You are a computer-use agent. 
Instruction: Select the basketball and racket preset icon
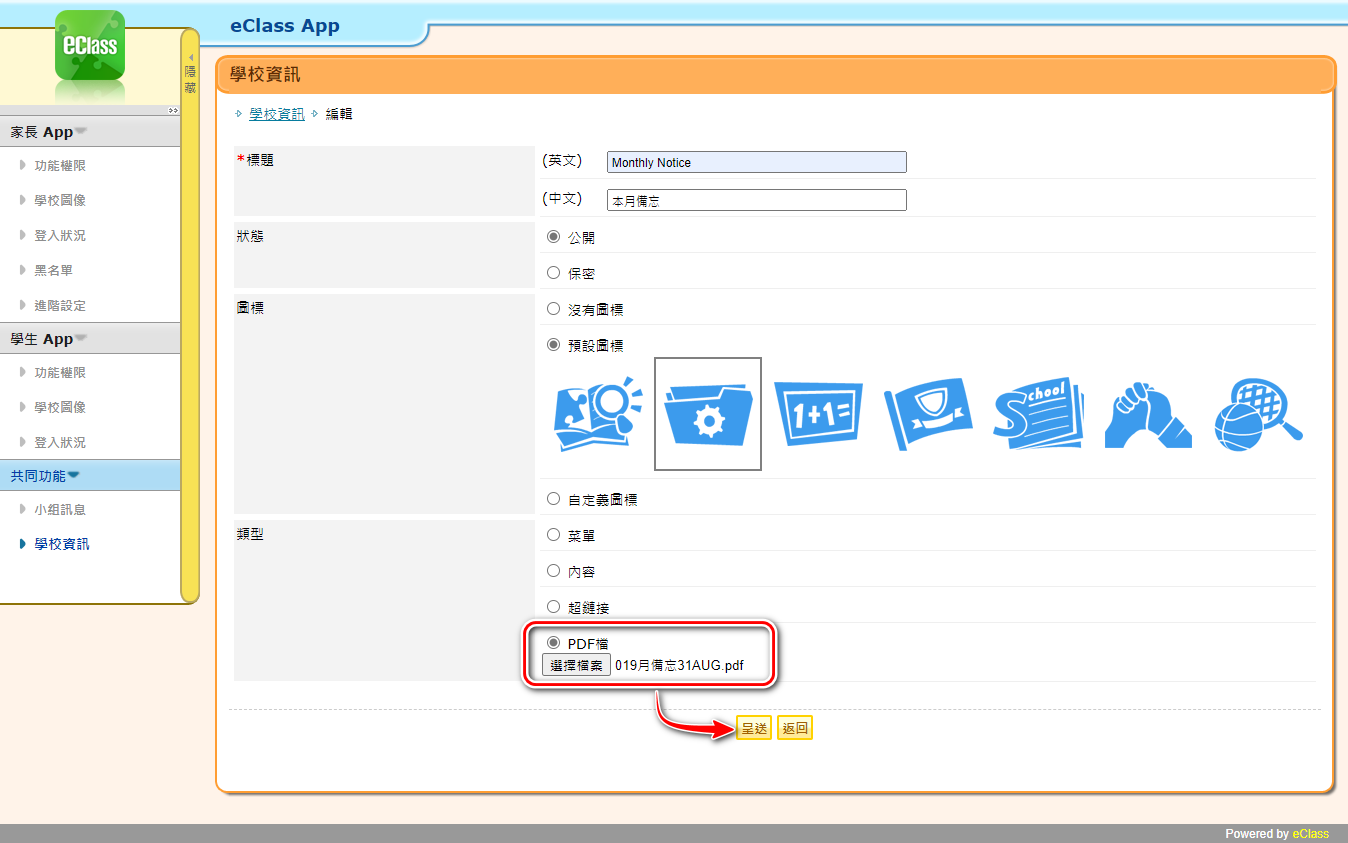point(1258,413)
